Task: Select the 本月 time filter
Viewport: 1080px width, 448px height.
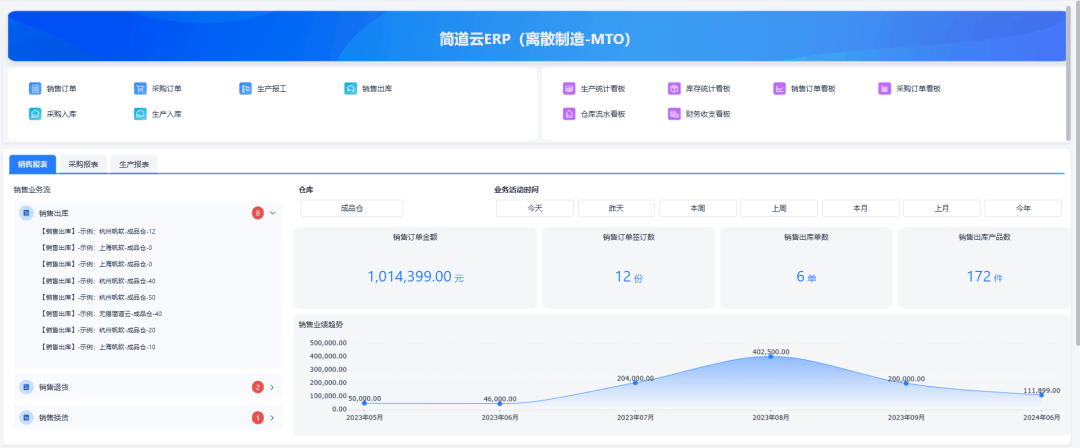Action: (x=860, y=208)
